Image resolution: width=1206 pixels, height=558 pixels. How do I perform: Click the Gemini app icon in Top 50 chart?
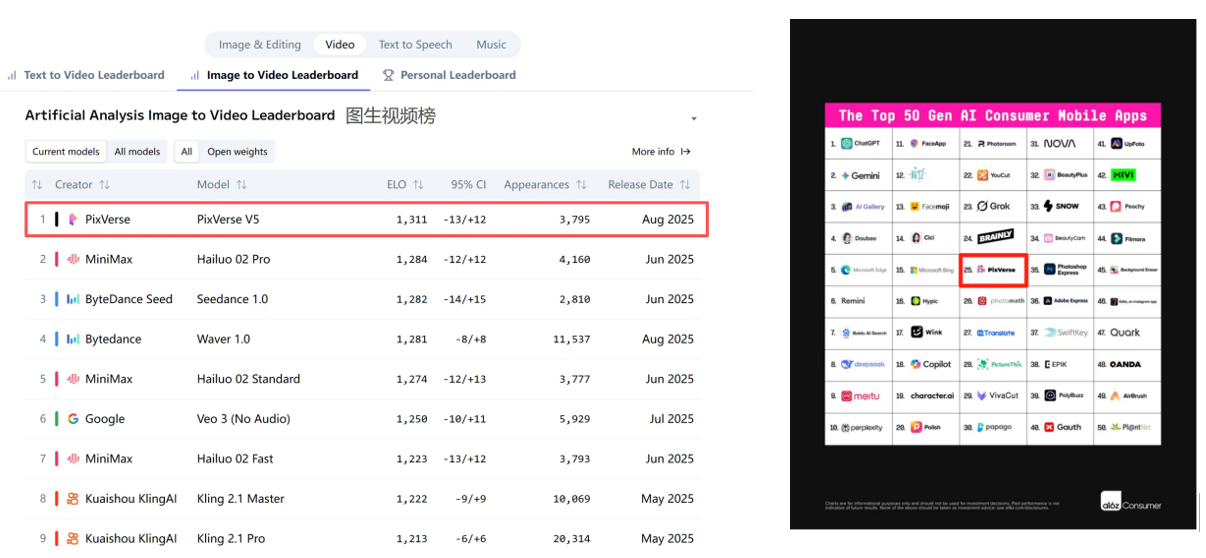tap(845, 175)
